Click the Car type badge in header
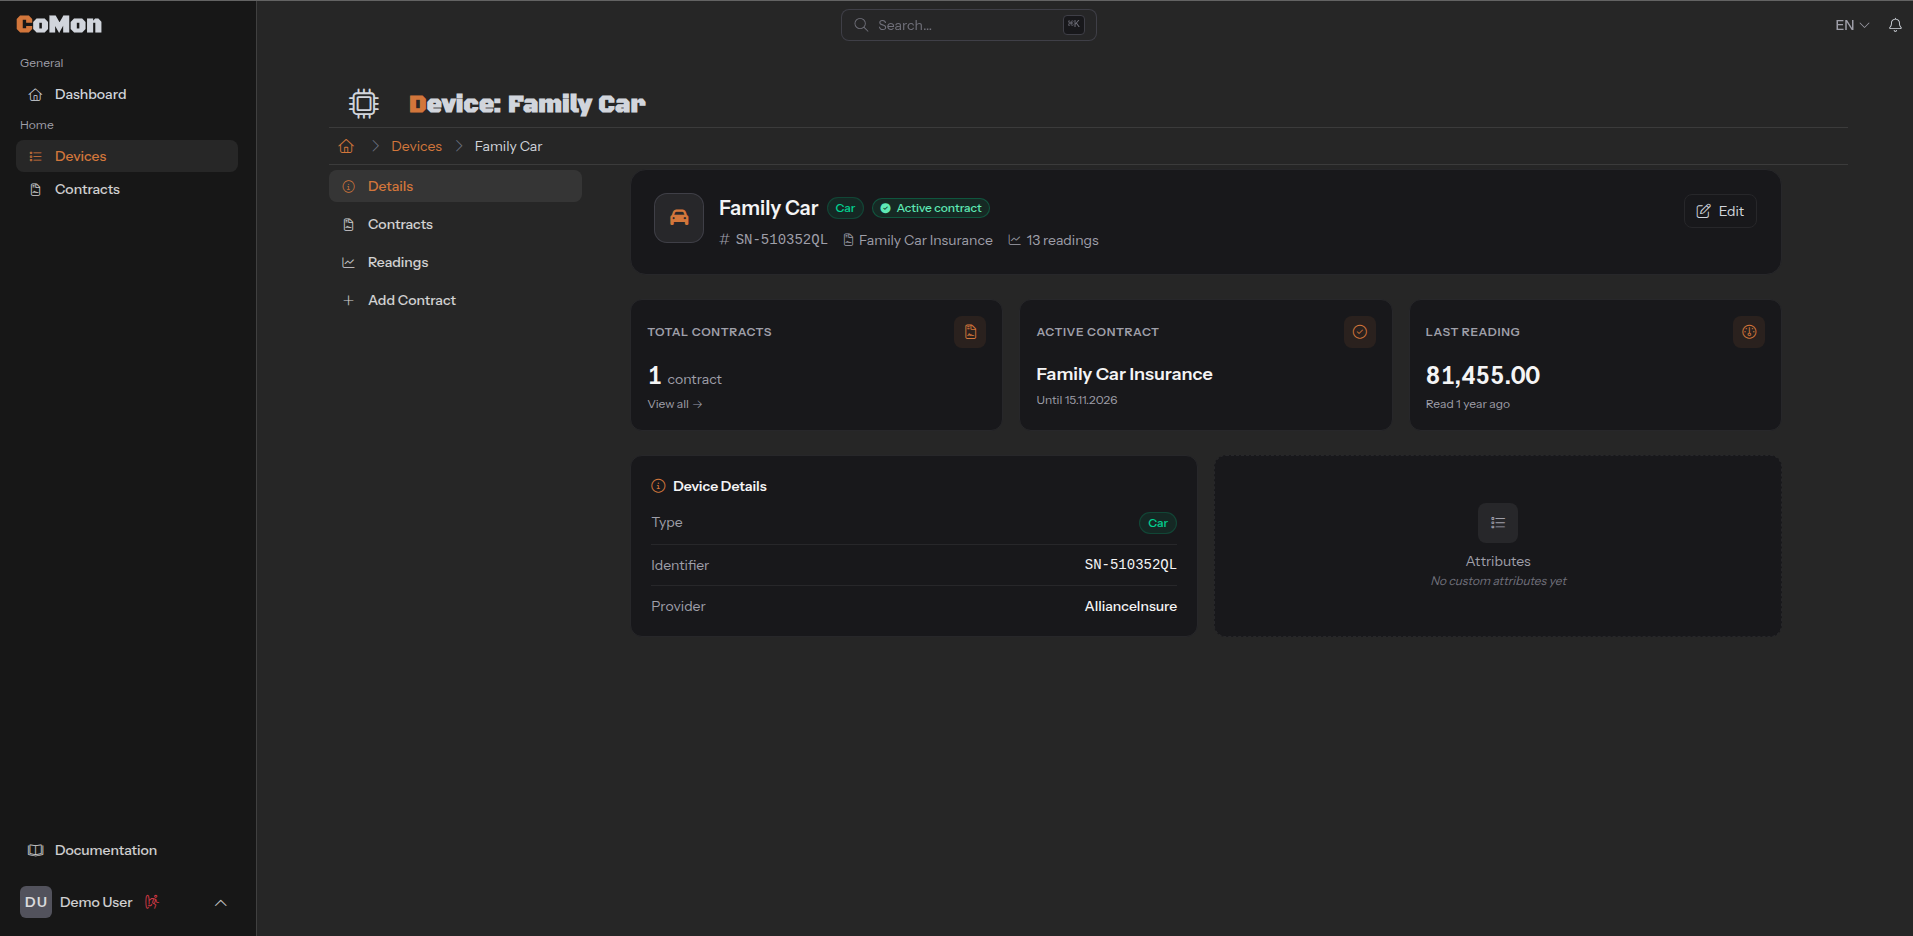Image resolution: width=1913 pixels, height=936 pixels. click(845, 208)
